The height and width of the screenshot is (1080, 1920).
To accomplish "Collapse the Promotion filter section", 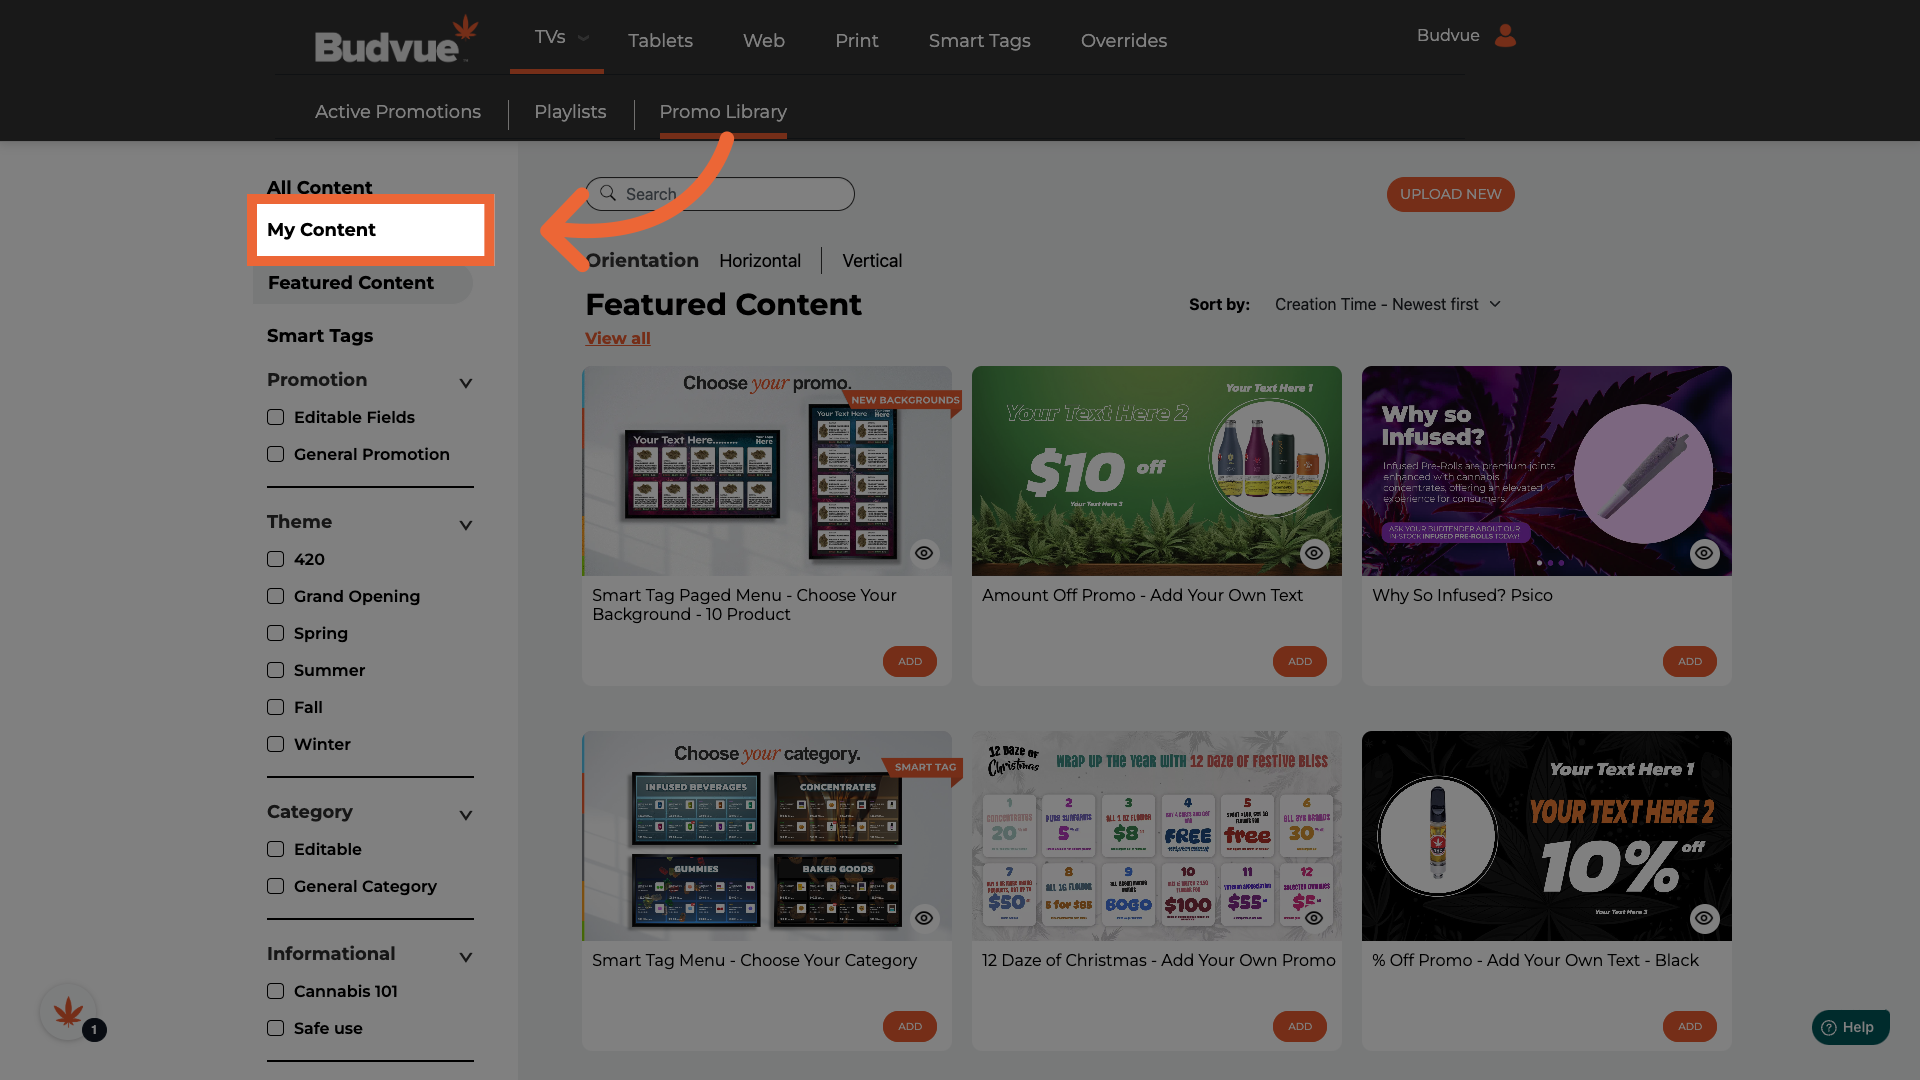I will (465, 382).
